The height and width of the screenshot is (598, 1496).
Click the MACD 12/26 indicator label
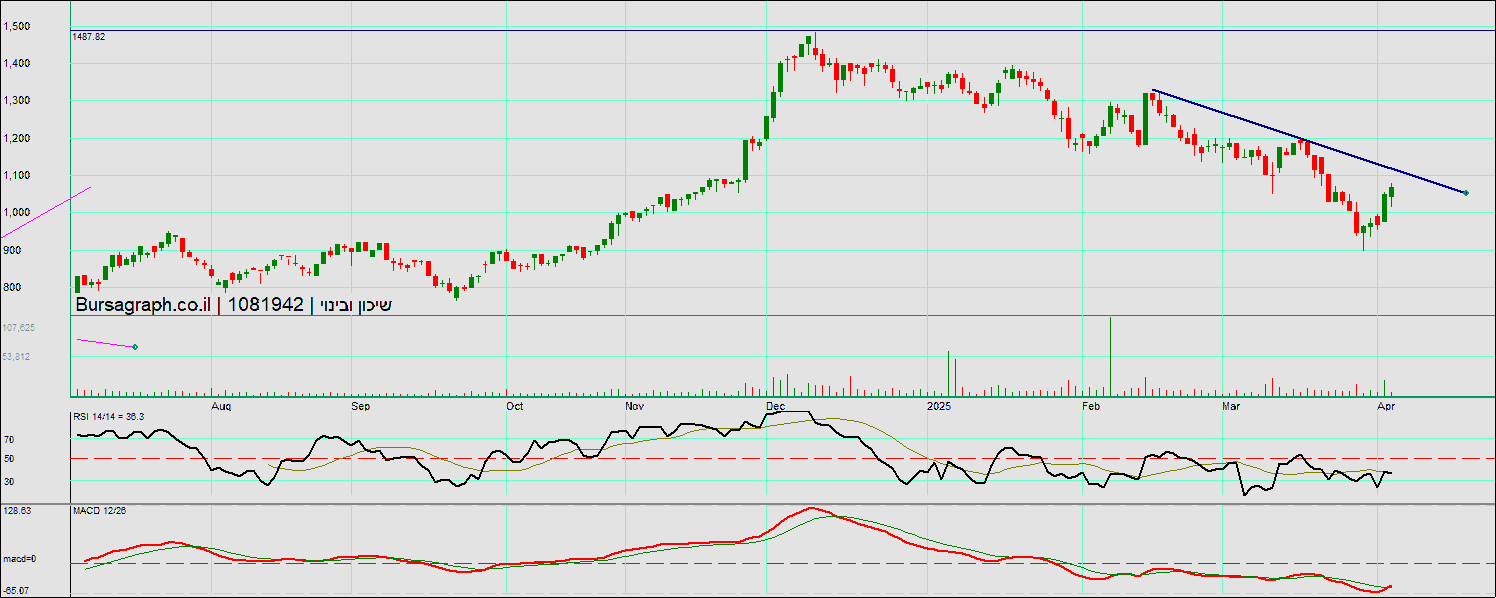pyautogui.click(x=99, y=511)
